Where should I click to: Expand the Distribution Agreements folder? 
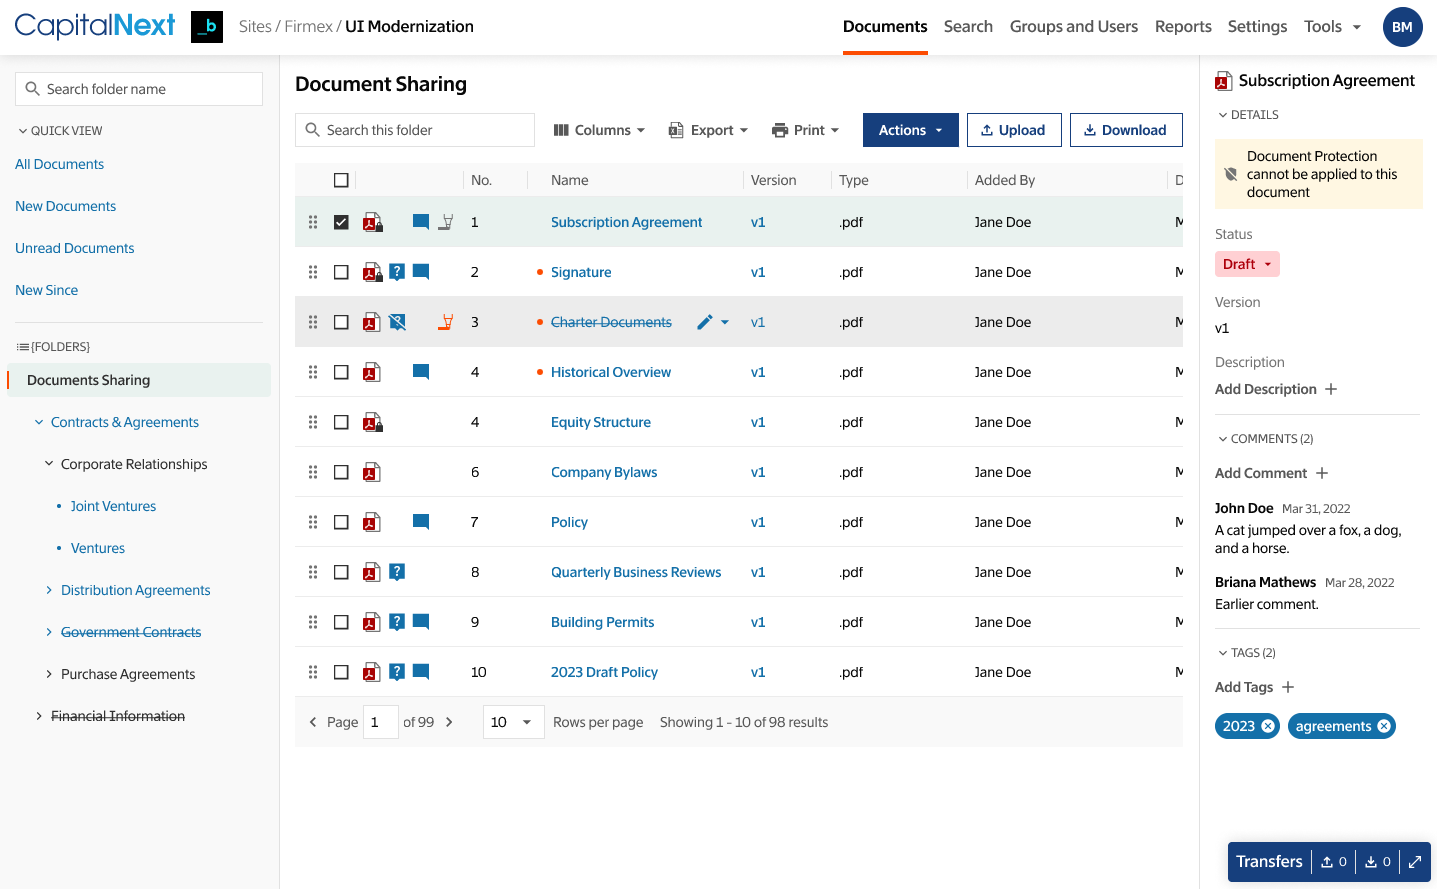tap(49, 590)
